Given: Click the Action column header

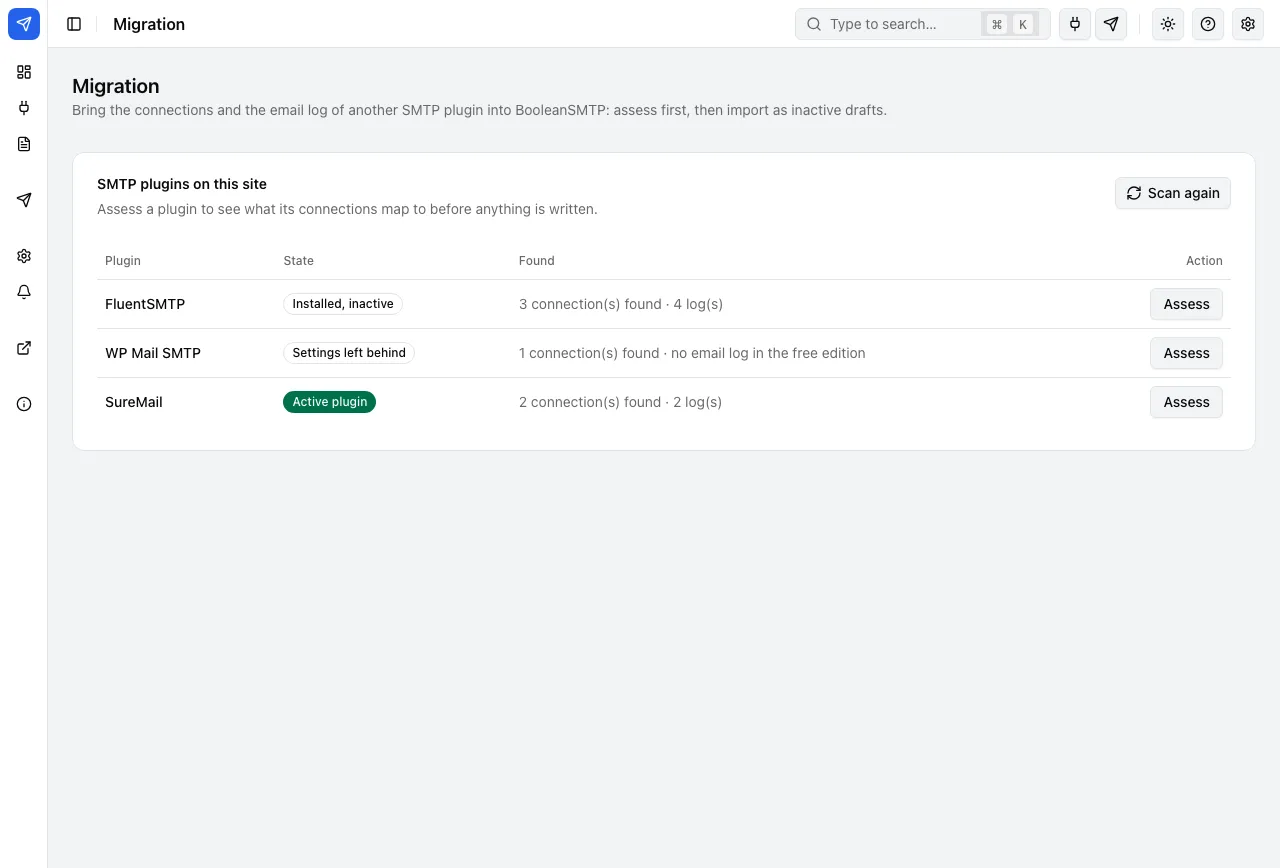Looking at the screenshot, I should 1204,261.
